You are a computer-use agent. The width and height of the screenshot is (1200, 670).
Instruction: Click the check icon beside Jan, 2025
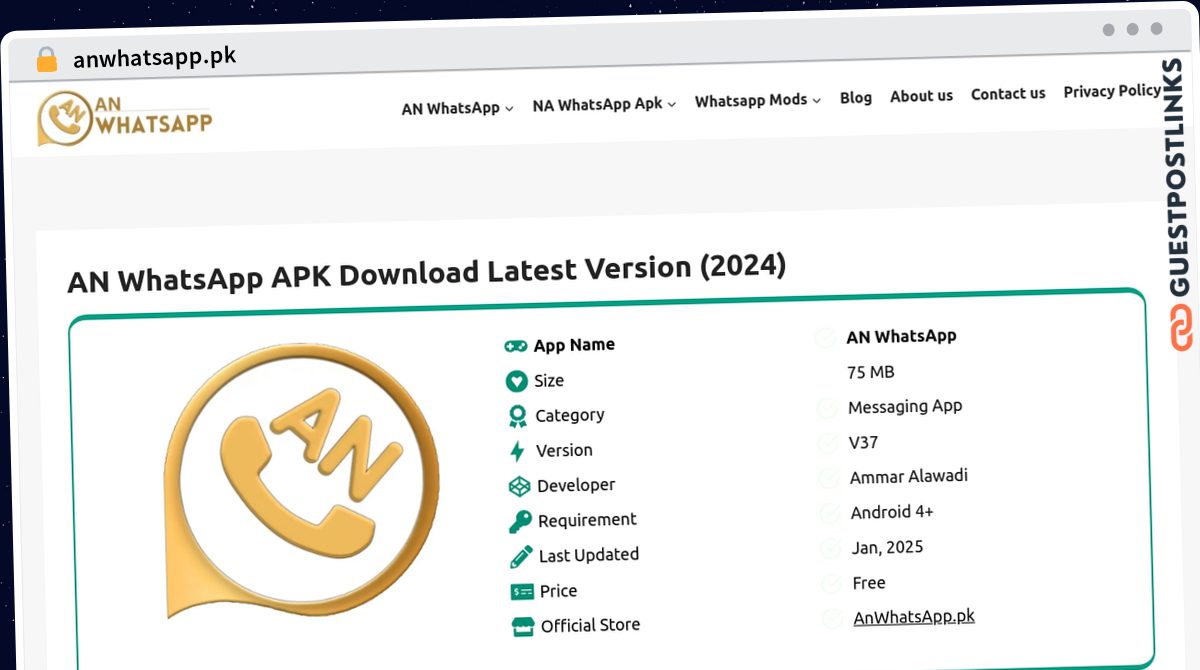(x=832, y=549)
